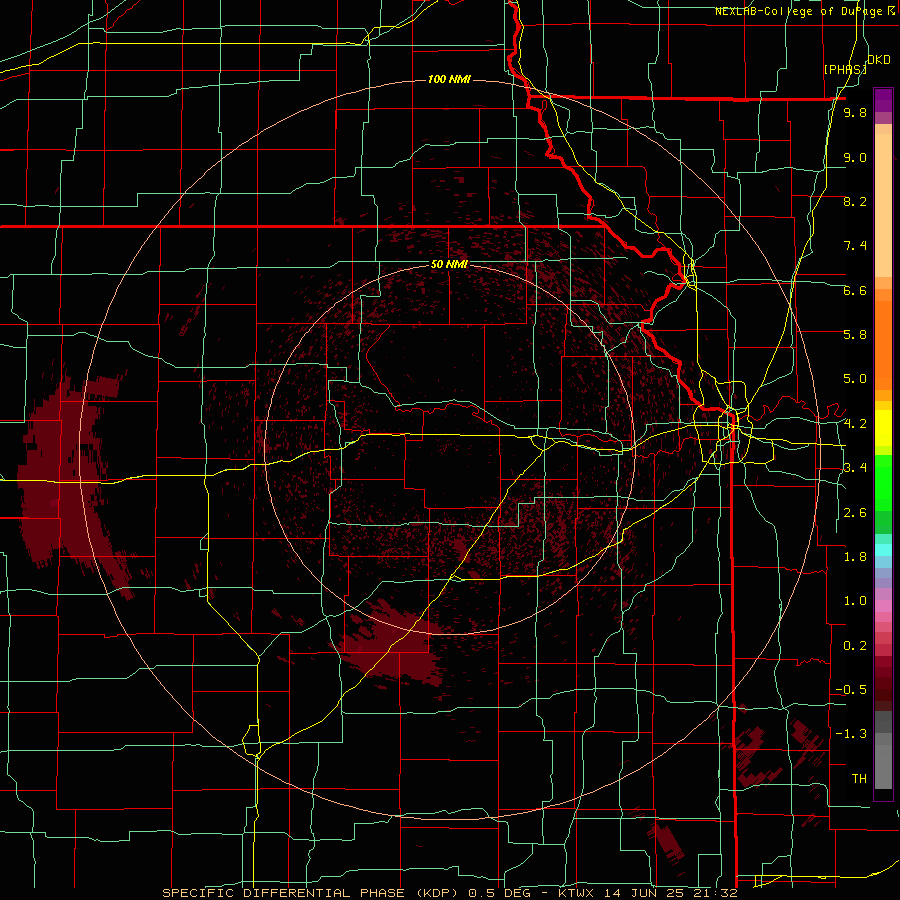Click the '-0.5' legend value
Viewport: 900px width, 900px height.
pyautogui.click(x=852, y=690)
